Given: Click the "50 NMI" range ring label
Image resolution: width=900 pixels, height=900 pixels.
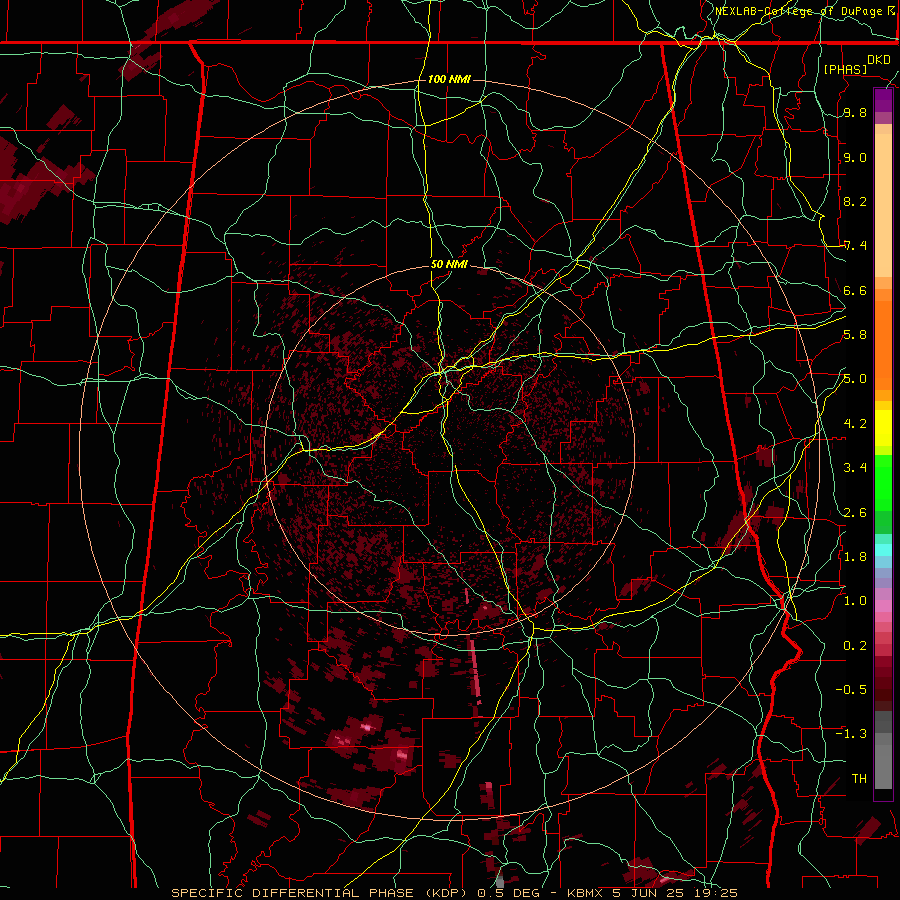Looking at the screenshot, I should tap(449, 264).
